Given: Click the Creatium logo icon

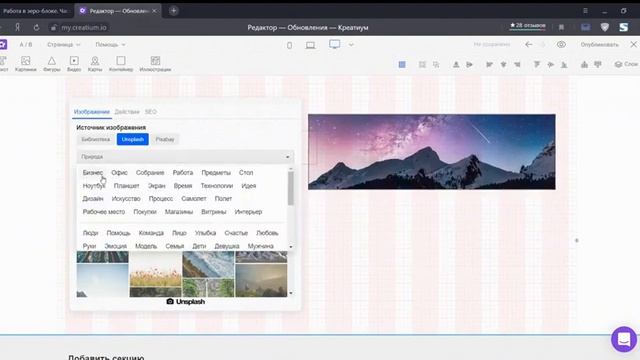Looking at the screenshot, I should 3,44.
